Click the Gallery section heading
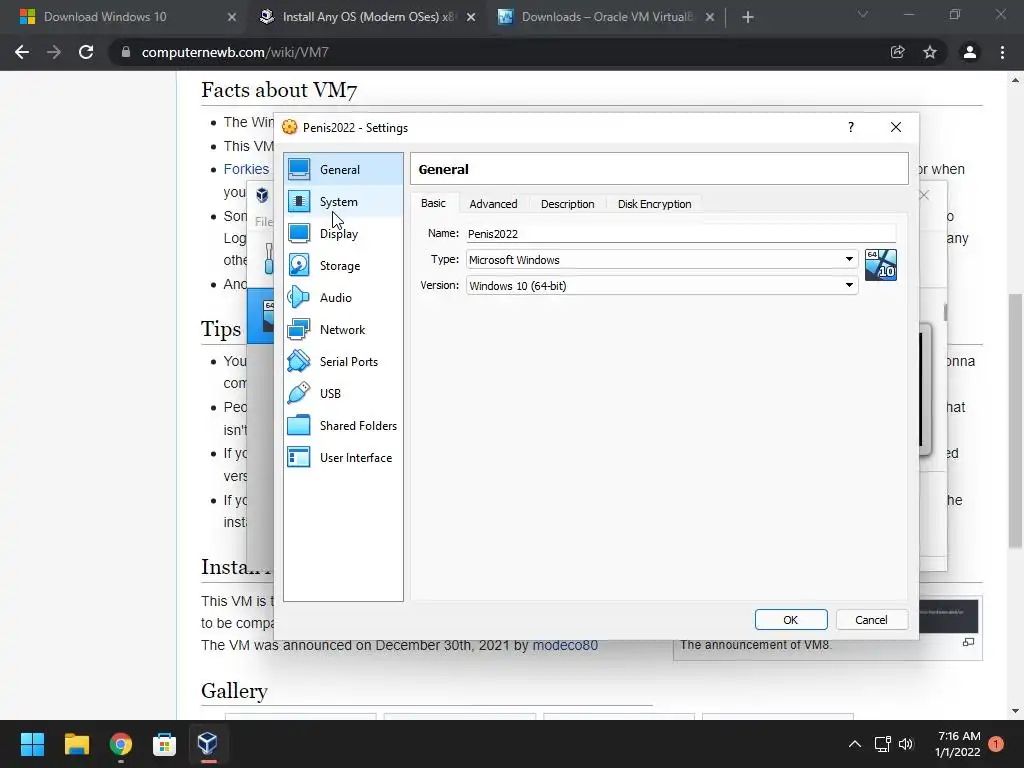 click(234, 691)
